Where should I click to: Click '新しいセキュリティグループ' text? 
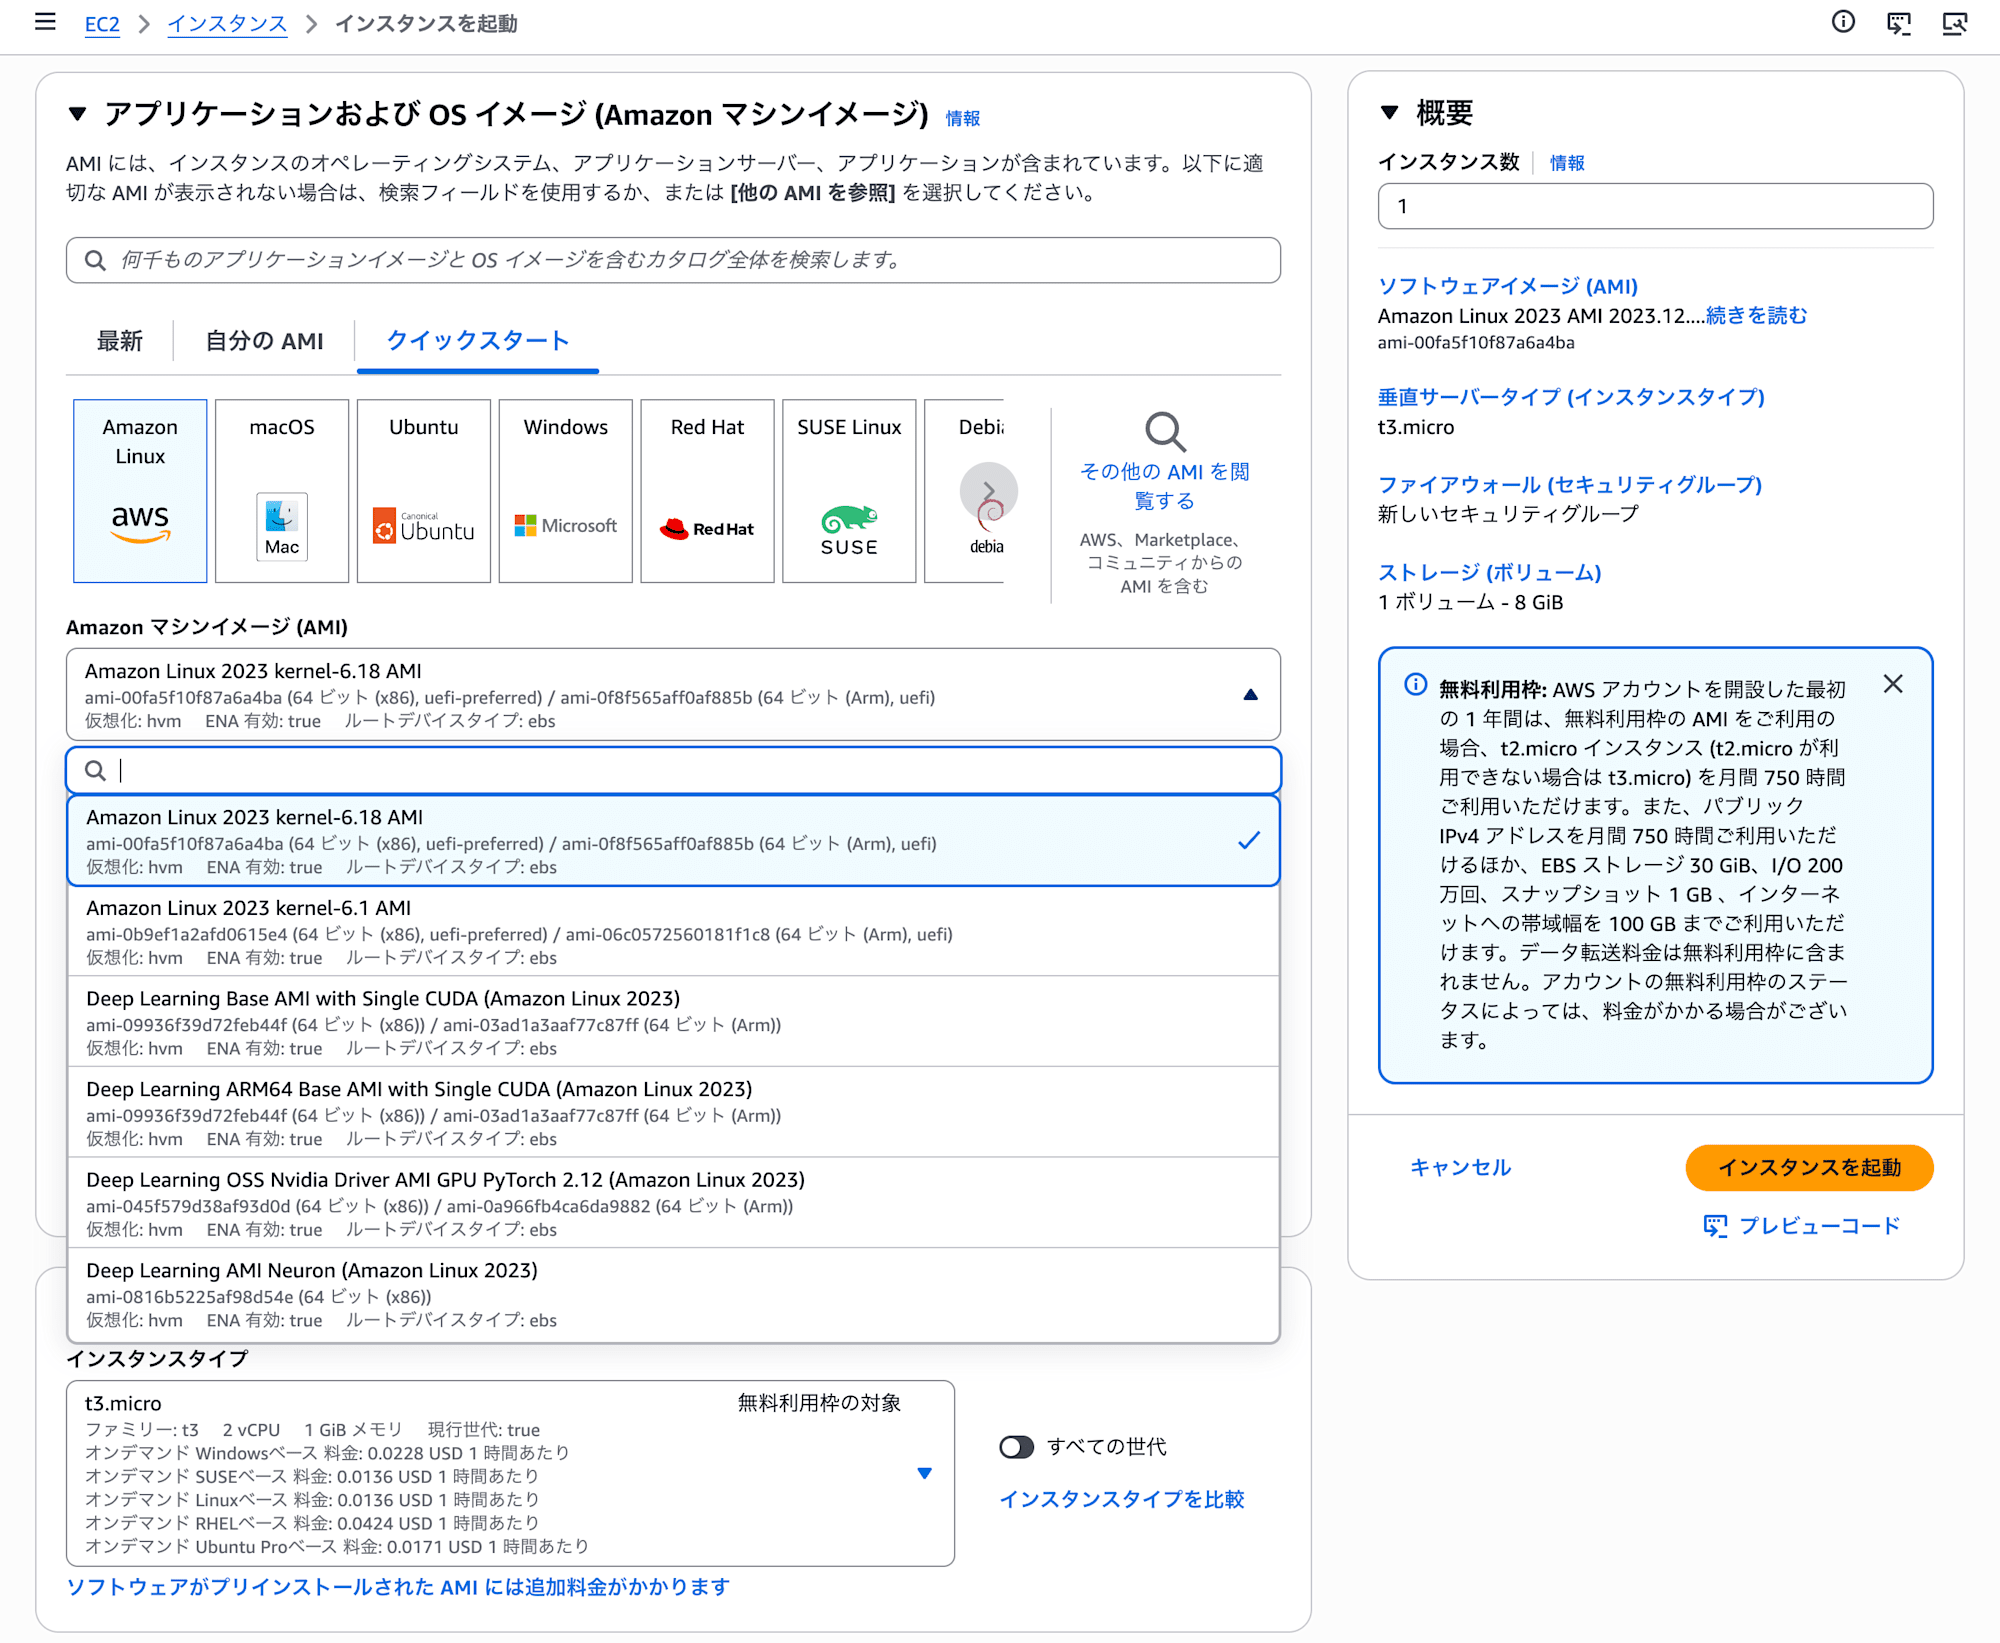(x=1508, y=514)
